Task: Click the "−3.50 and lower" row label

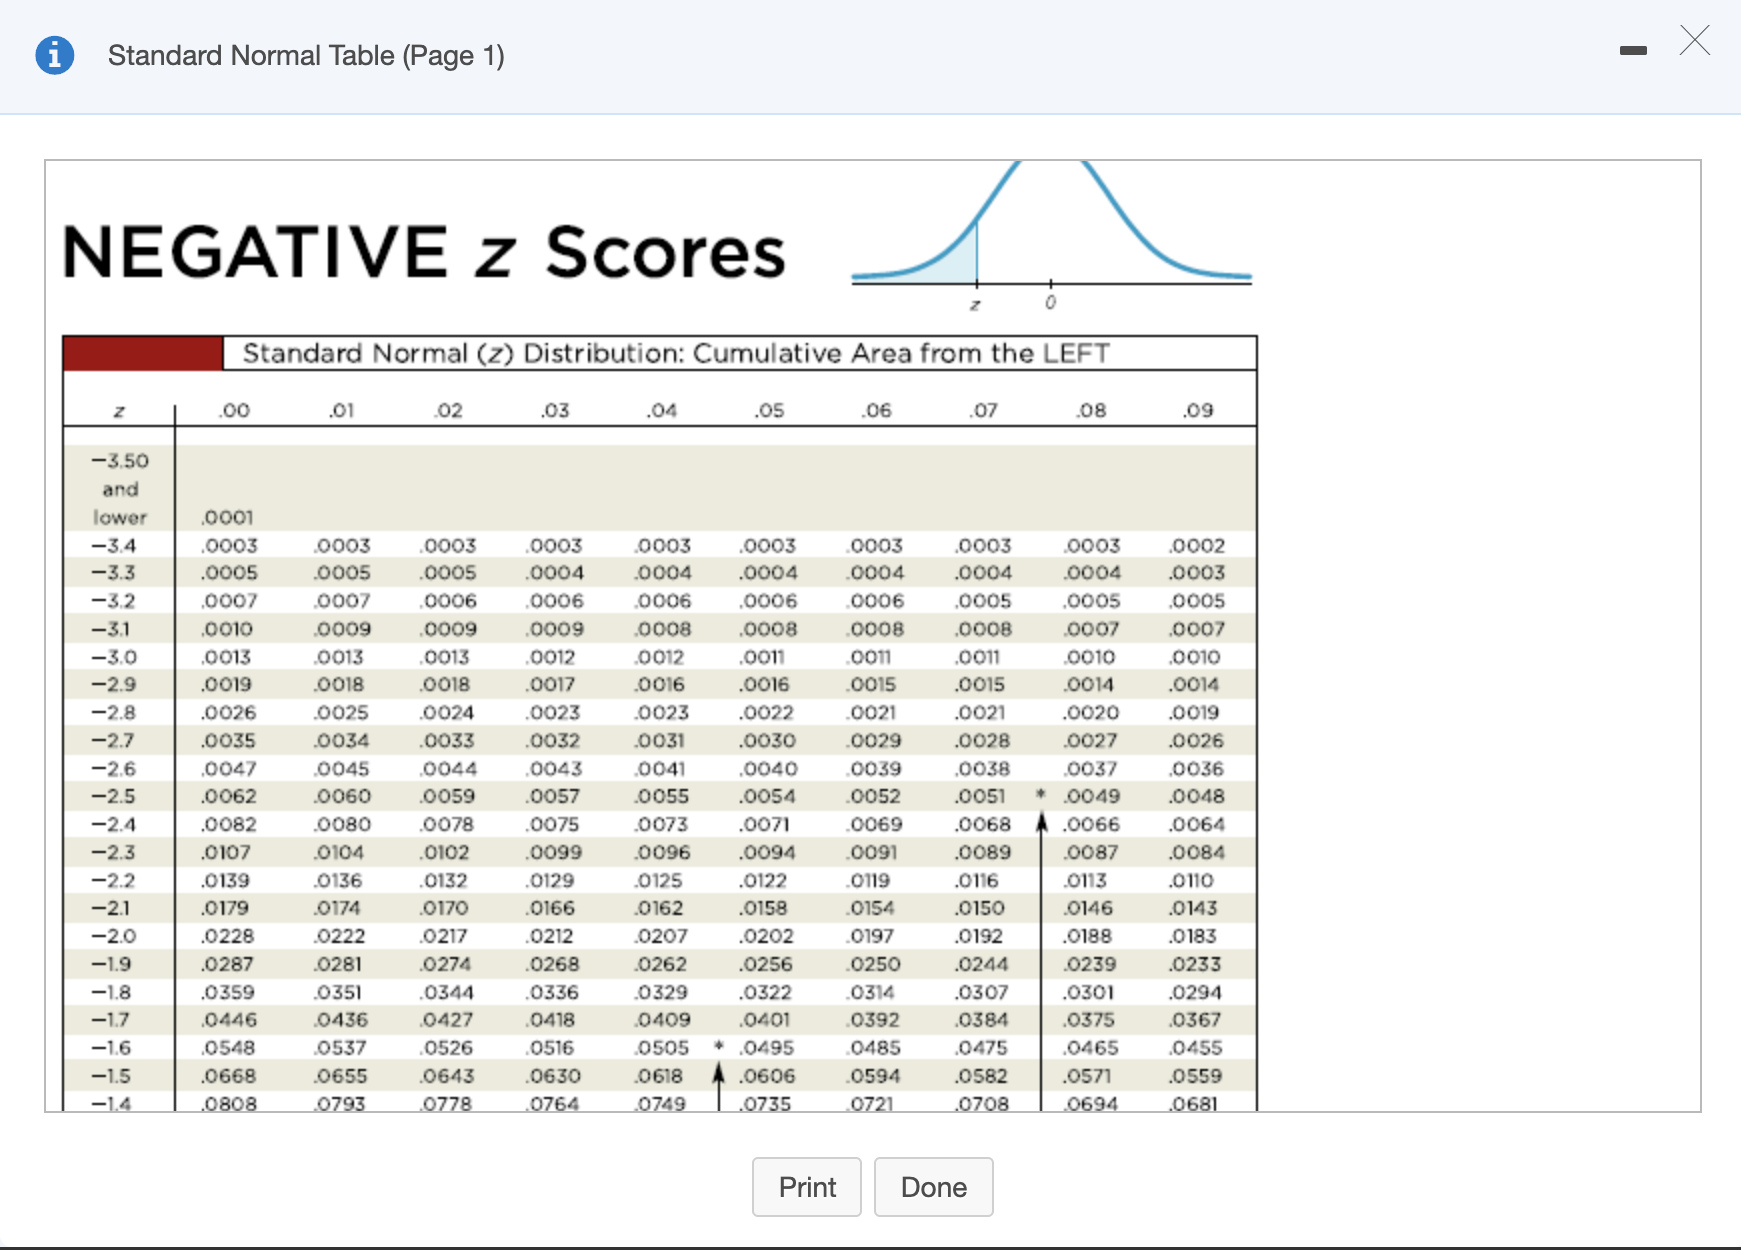Action: (120, 489)
